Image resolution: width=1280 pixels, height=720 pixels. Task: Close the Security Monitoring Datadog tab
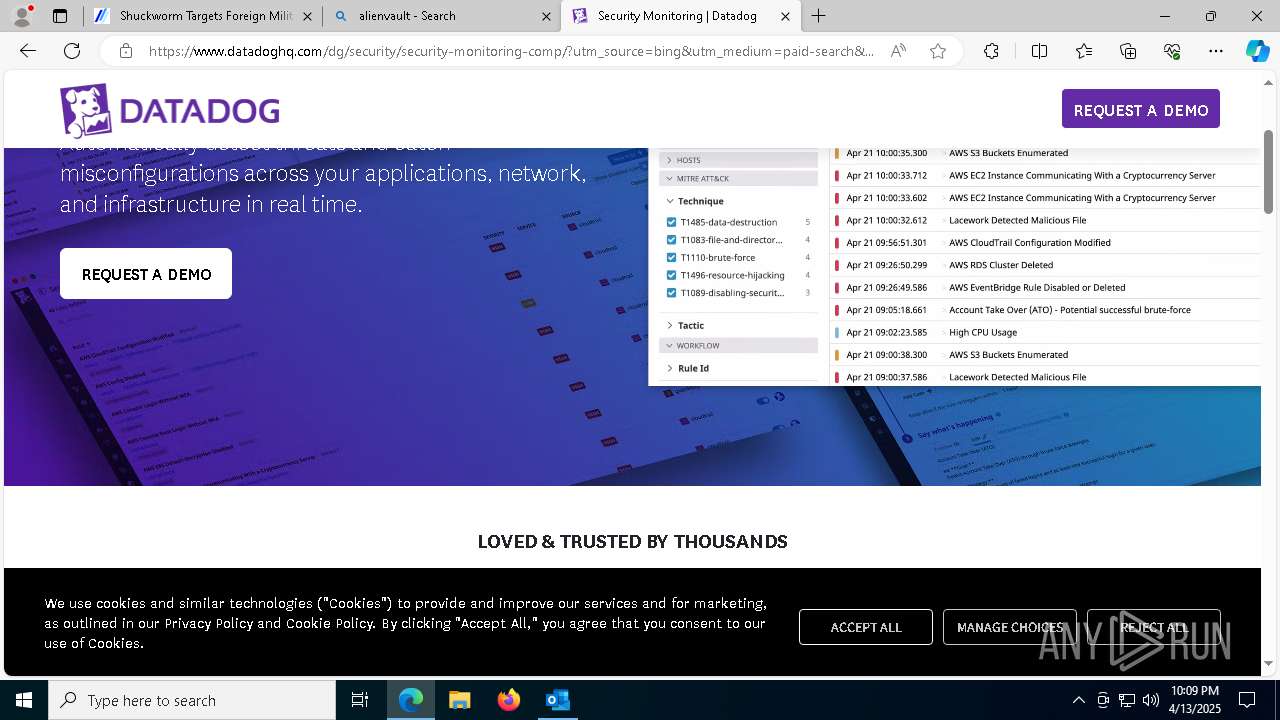[785, 16]
